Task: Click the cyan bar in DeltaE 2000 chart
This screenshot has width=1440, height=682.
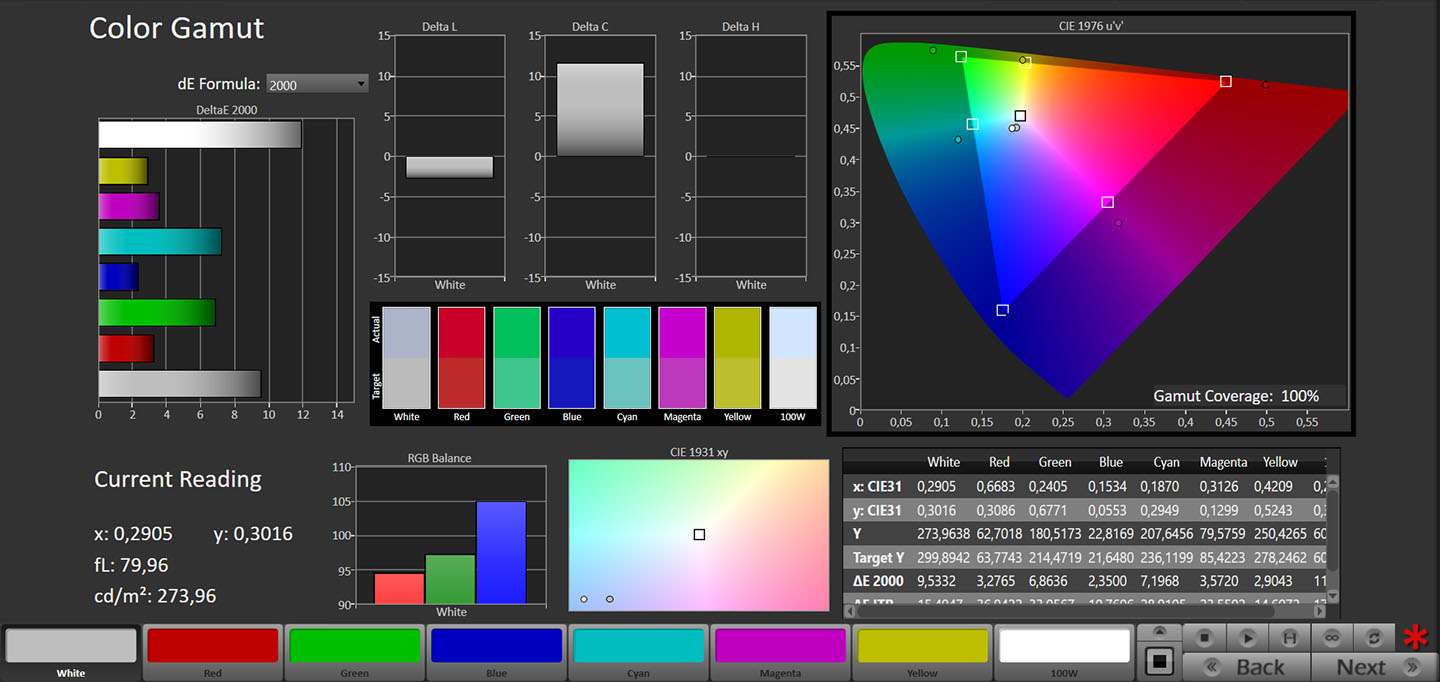Action: 160,242
